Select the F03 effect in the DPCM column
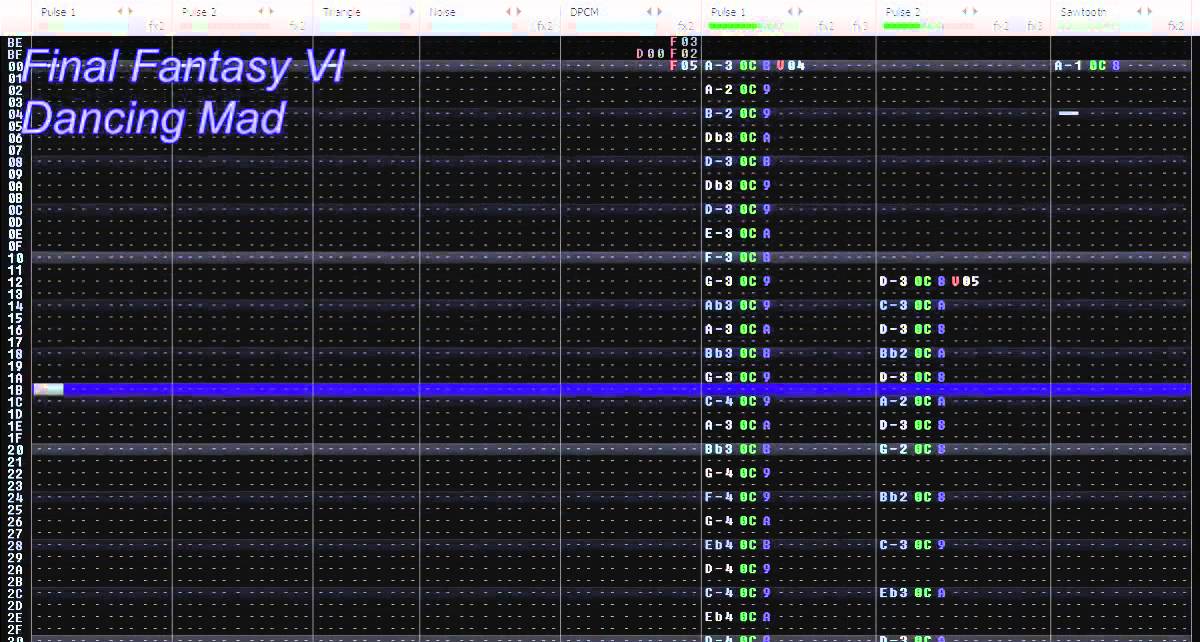1200x642 pixels. (684, 41)
